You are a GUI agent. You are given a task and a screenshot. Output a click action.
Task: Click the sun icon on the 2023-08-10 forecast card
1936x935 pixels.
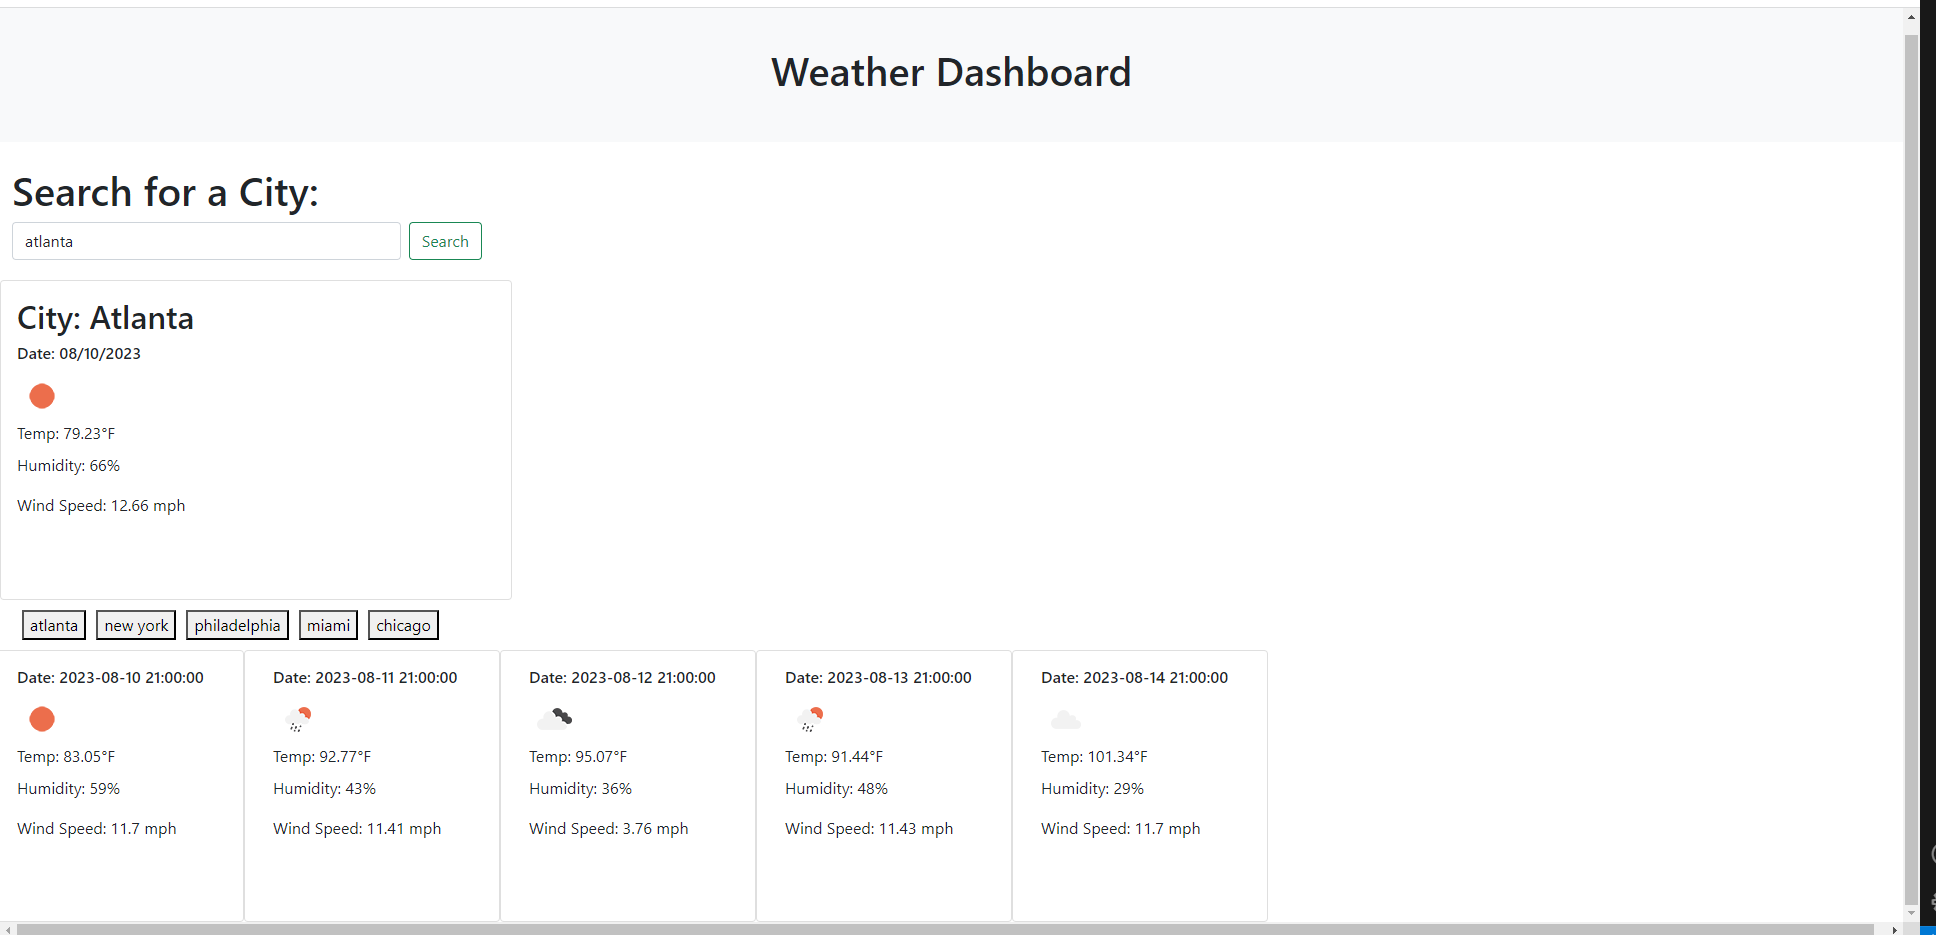click(x=42, y=719)
